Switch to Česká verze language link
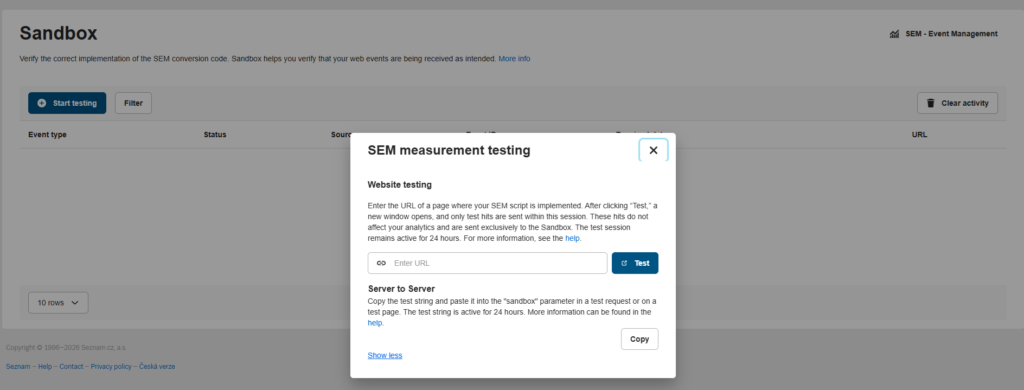This screenshot has width=1024, height=390. point(157,366)
